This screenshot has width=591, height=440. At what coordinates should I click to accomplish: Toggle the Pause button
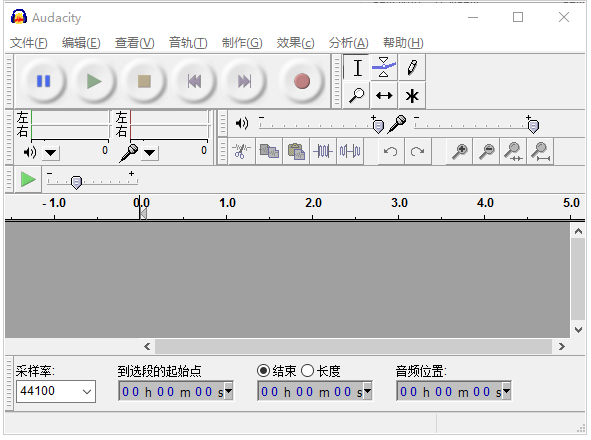coord(43,81)
